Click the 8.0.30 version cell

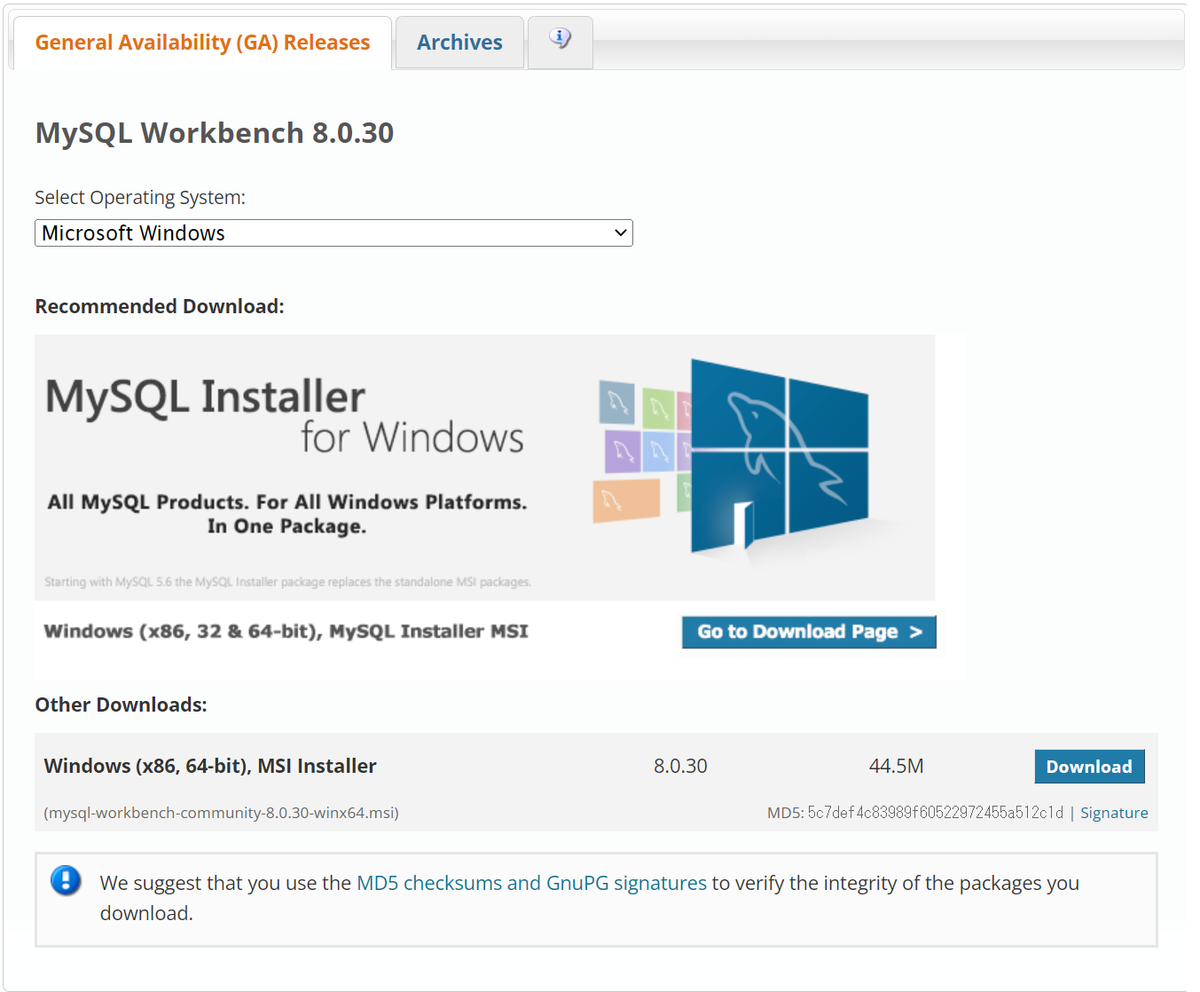(680, 767)
